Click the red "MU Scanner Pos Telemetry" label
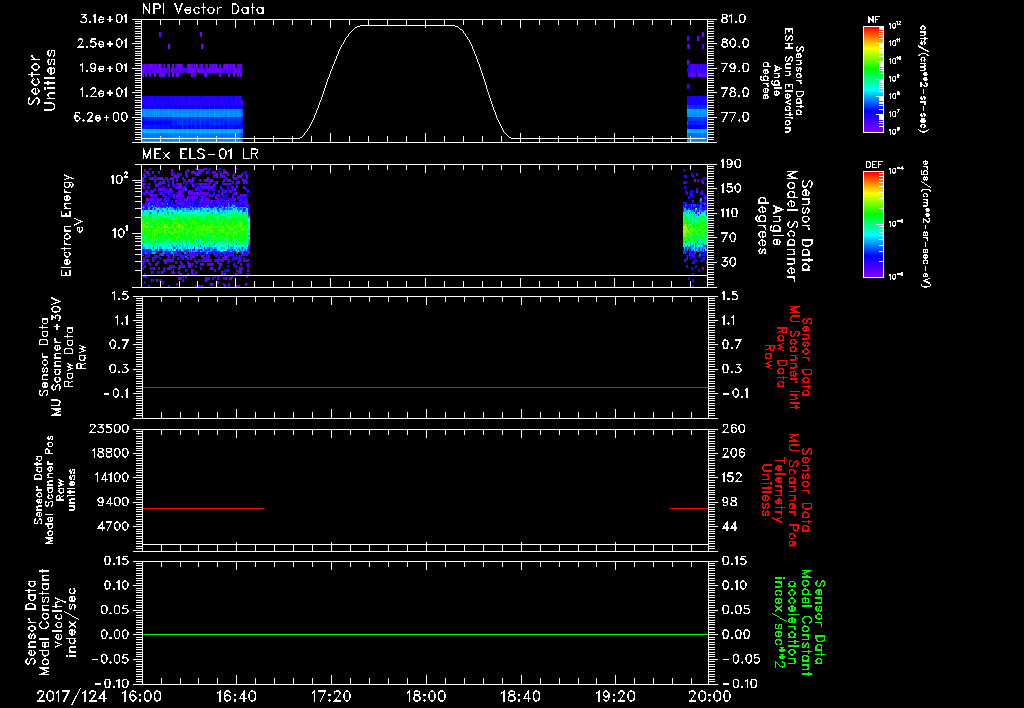This screenshot has height=708, width=1024. pos(787,491)
